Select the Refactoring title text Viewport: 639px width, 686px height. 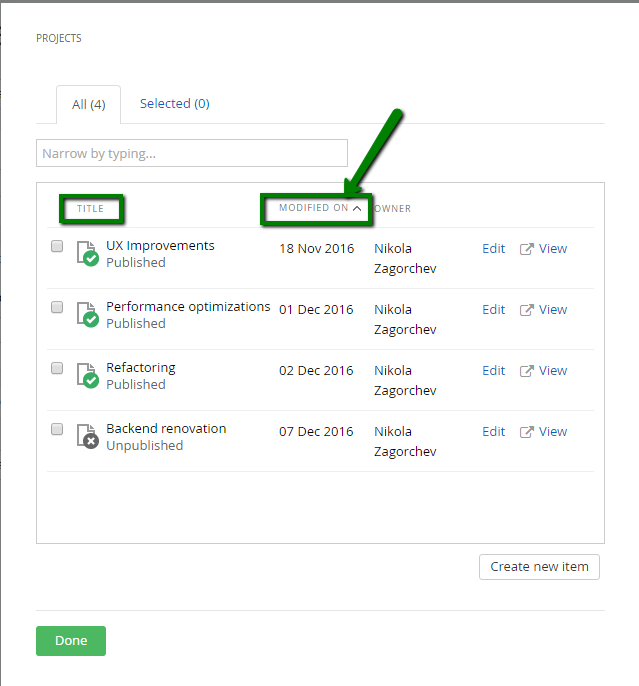141,368
